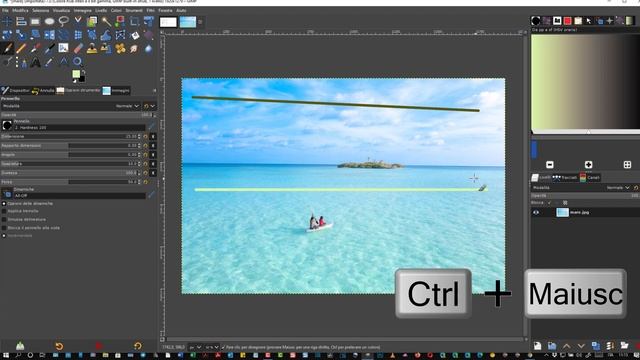Open the mode group switcher dropdown
This screenshot has height=360, width=640.
click(149, 106)
